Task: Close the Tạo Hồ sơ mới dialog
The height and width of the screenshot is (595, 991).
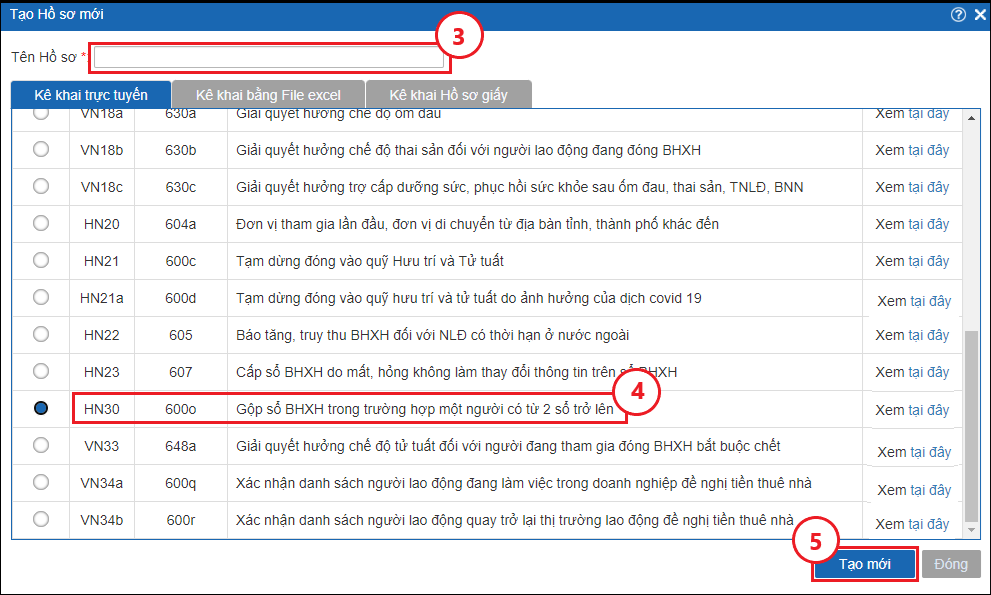Action: 980,14
